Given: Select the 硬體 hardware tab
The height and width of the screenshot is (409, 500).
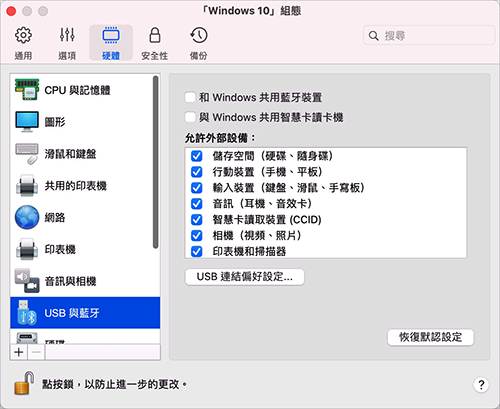Looking at the screenshot, I should coord(111,43).
